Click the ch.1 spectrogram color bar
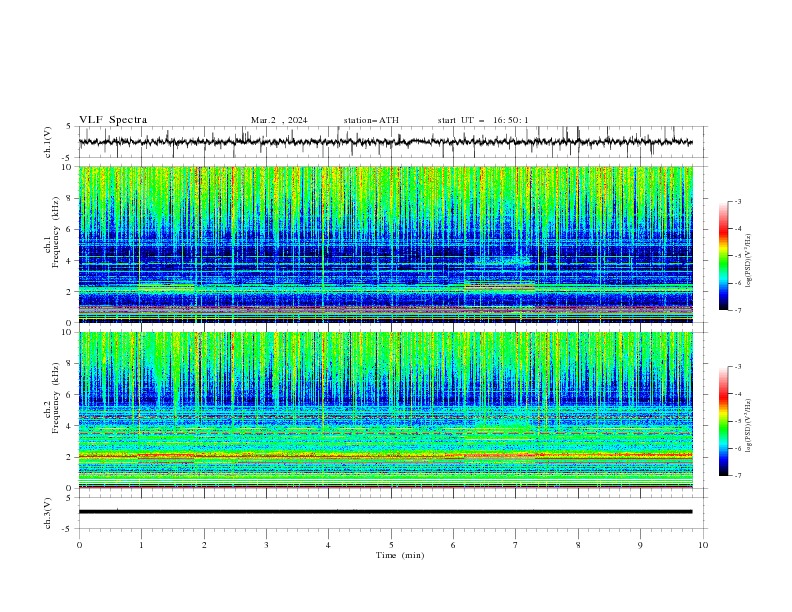Viewport: 792px width, 612px height. [723, 256]
